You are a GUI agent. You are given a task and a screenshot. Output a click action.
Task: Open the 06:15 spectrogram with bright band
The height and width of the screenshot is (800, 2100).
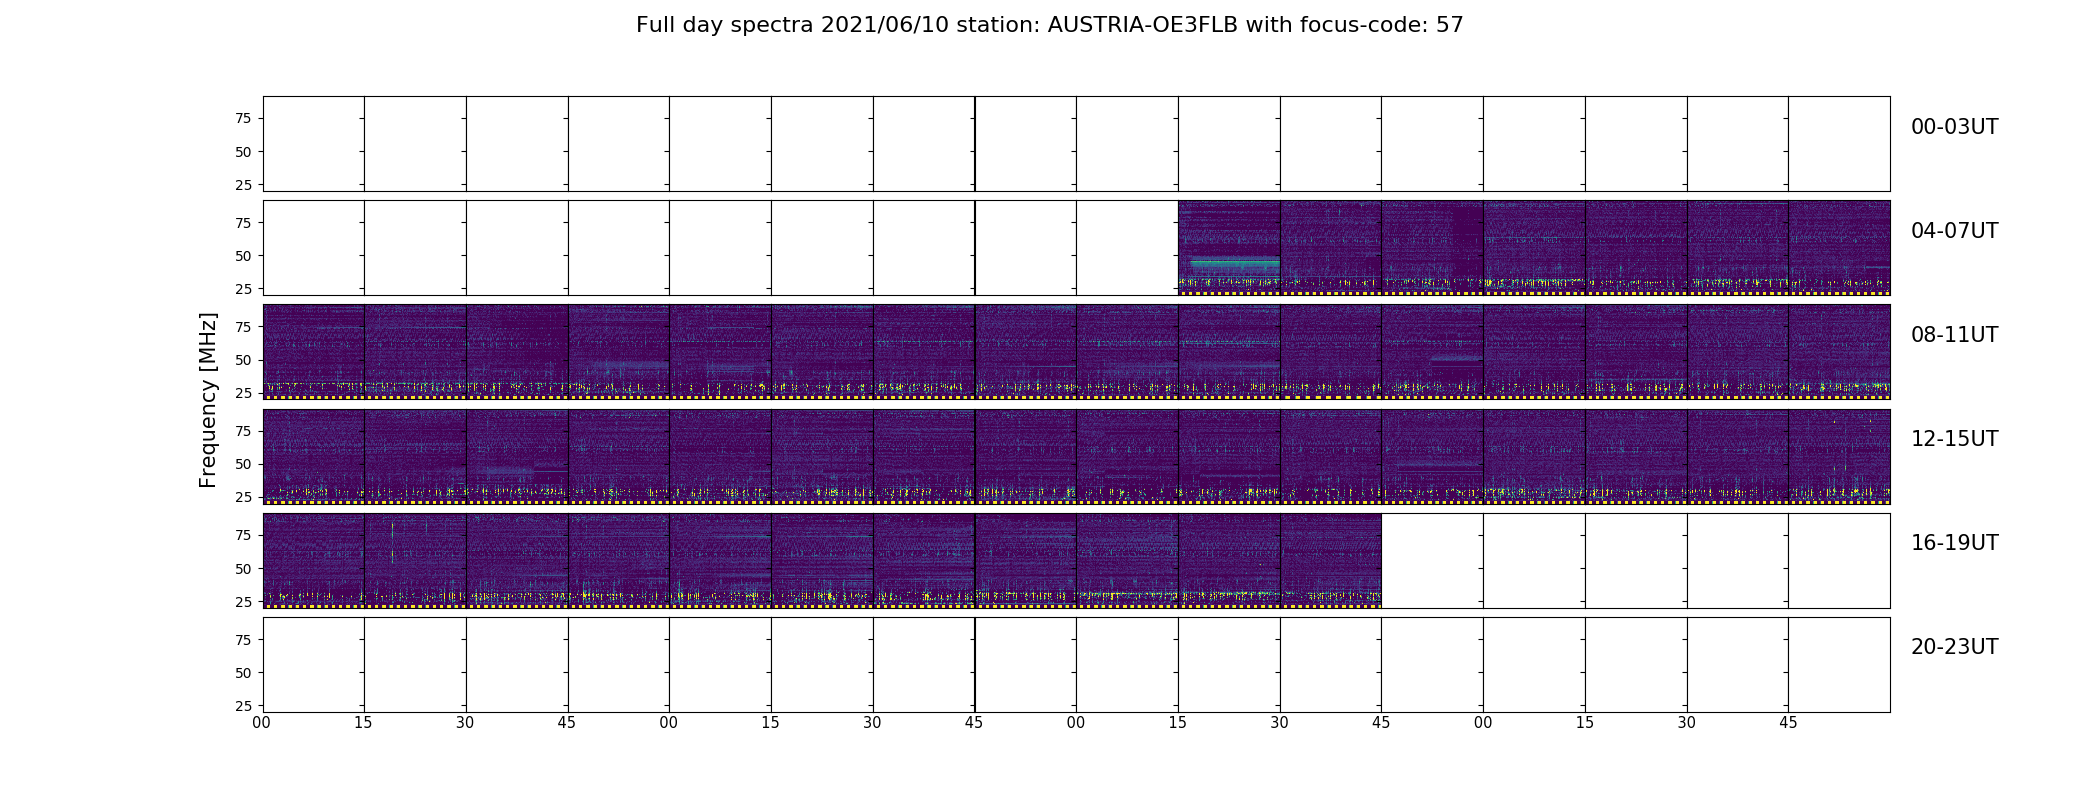[x=1229, y=248]
